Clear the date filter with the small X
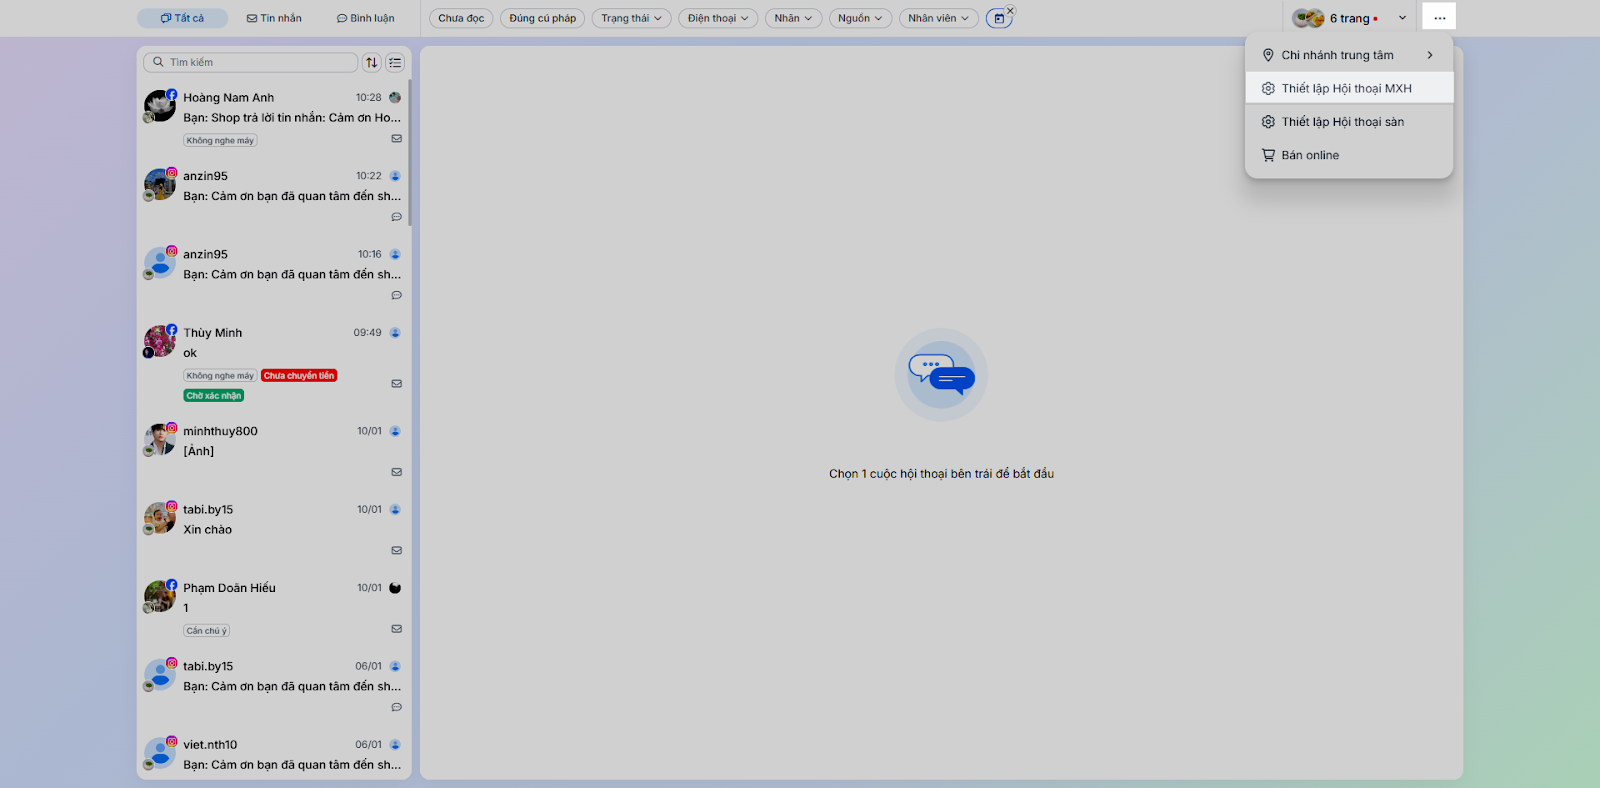1600x788 pixels. pos(1010,11)
